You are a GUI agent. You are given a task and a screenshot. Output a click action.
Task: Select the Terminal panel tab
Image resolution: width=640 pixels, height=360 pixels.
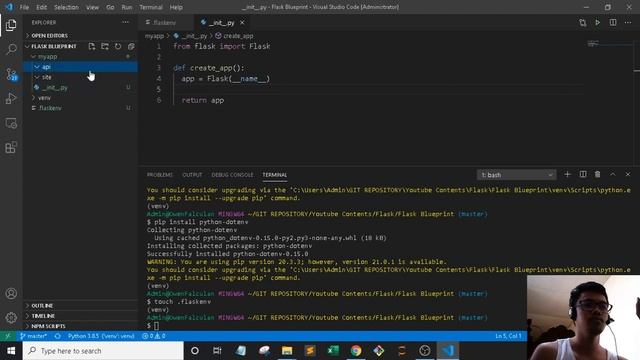point(274,175)
